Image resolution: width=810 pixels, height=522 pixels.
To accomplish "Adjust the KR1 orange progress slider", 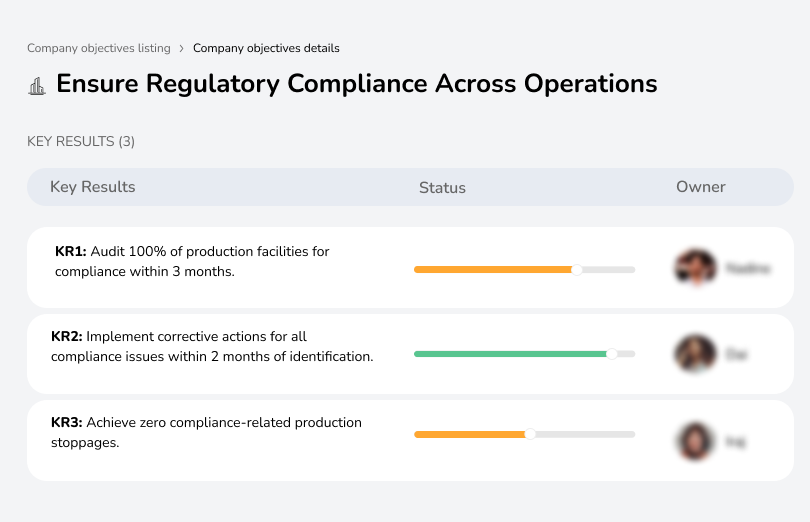I will (x=577, y=270).
